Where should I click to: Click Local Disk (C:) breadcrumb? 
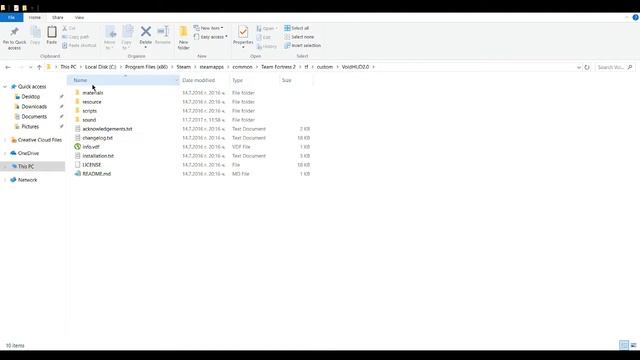[100, 67]
